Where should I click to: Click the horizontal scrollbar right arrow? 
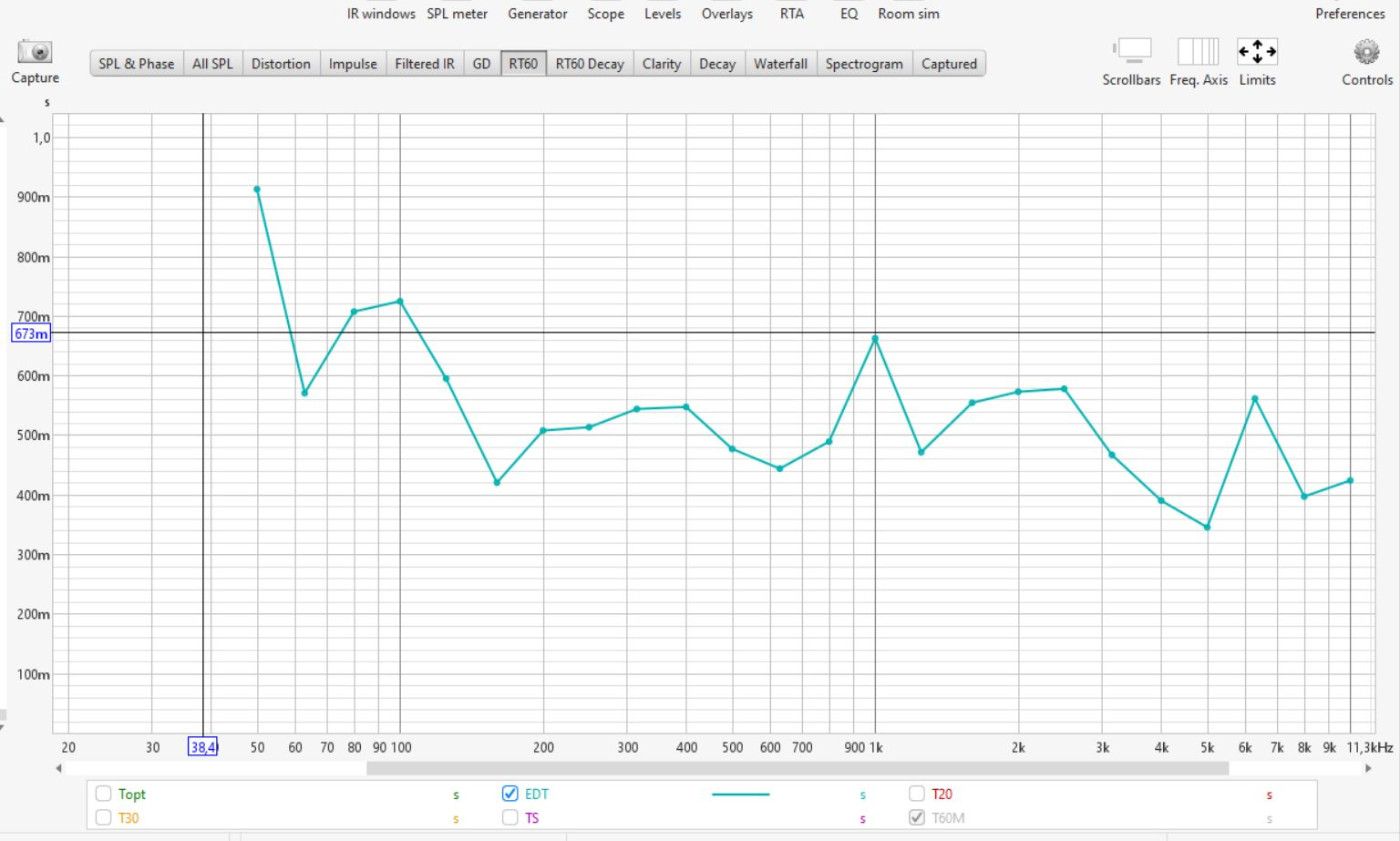1367,768
